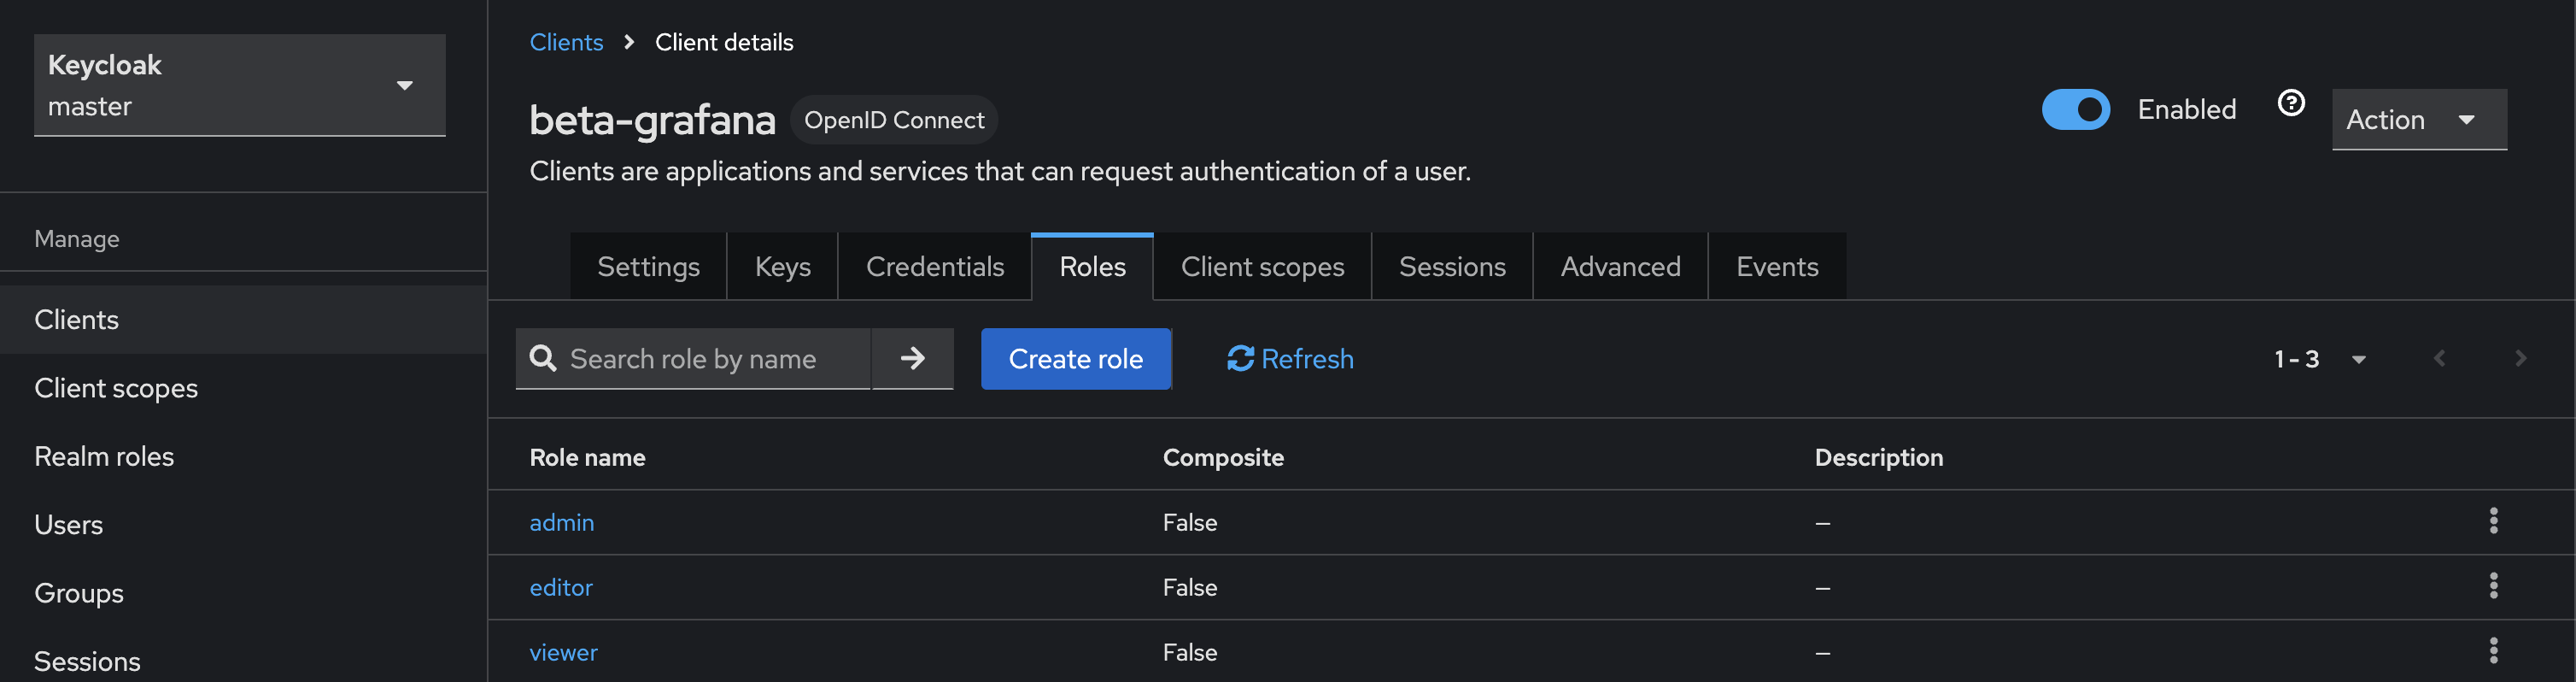Open Realm roles in the sidebar
The height and width of the screenshot is (682, 2576).
(x=243, y=456)
